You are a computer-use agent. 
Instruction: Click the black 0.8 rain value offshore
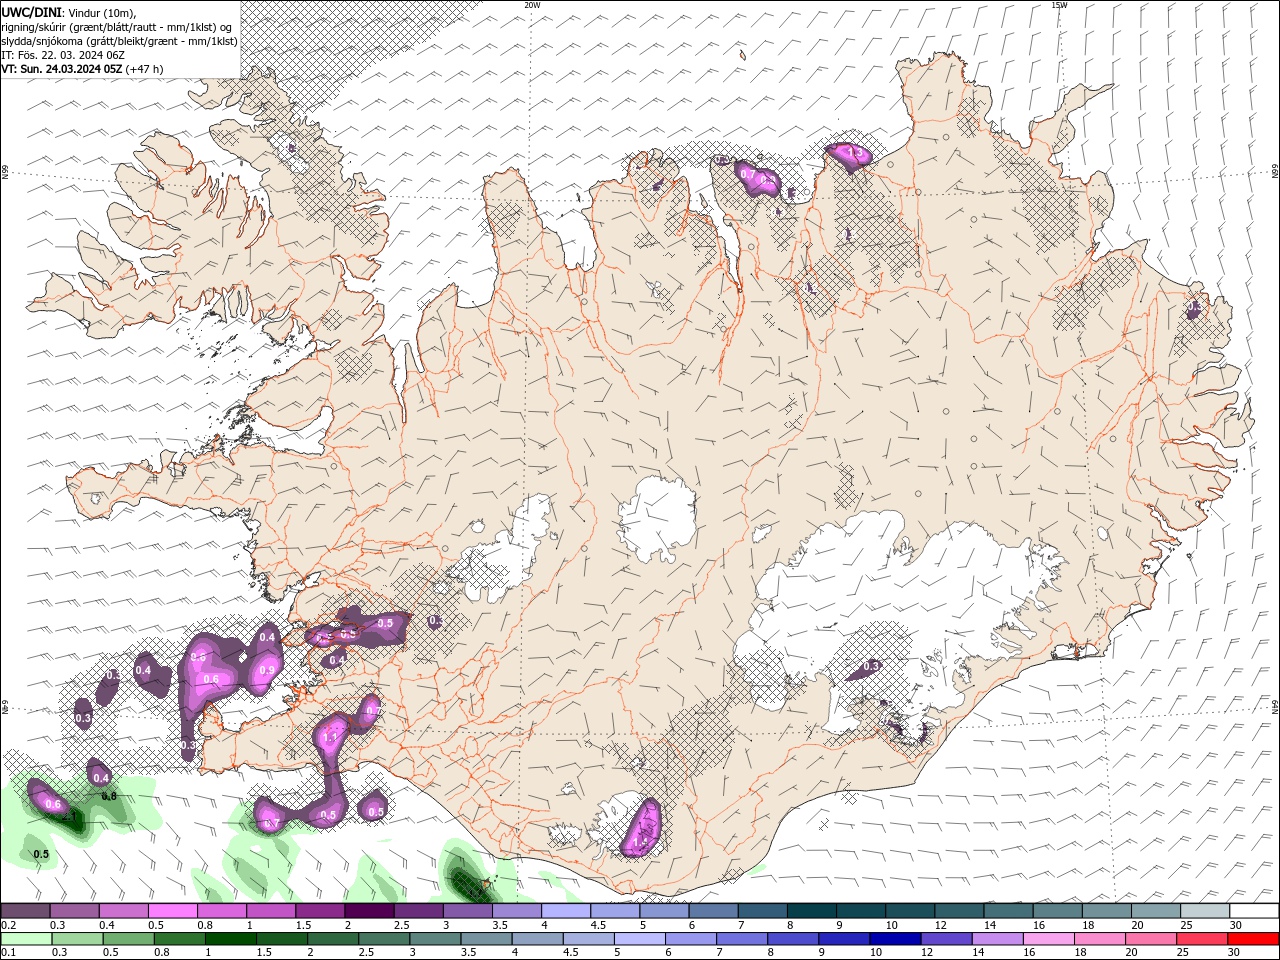pos(109,796)
